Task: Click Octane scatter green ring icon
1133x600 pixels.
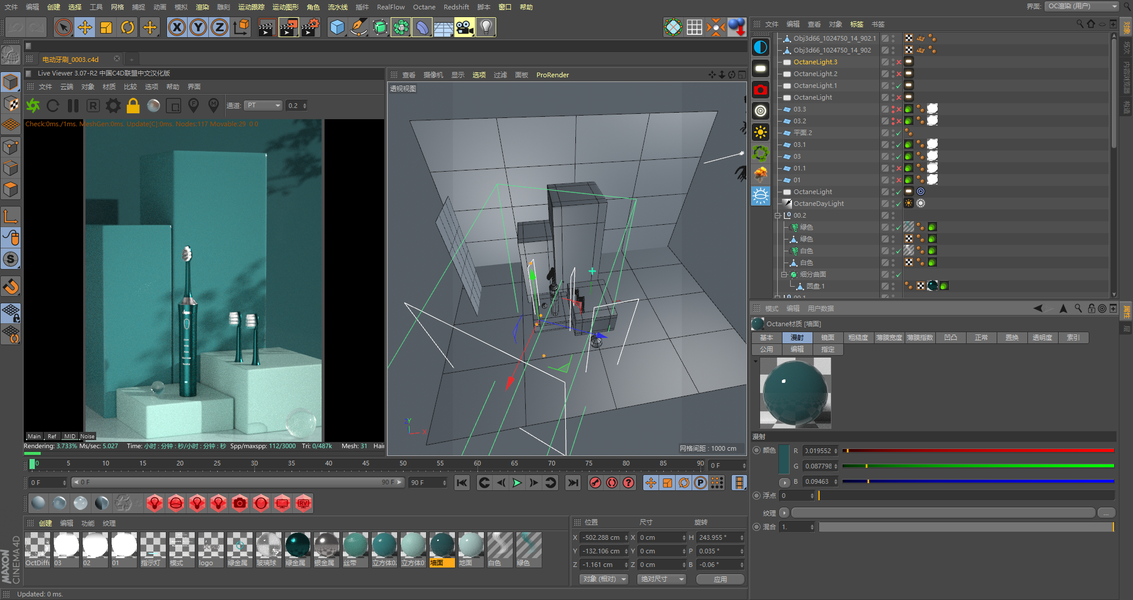Action: [760, 153]
